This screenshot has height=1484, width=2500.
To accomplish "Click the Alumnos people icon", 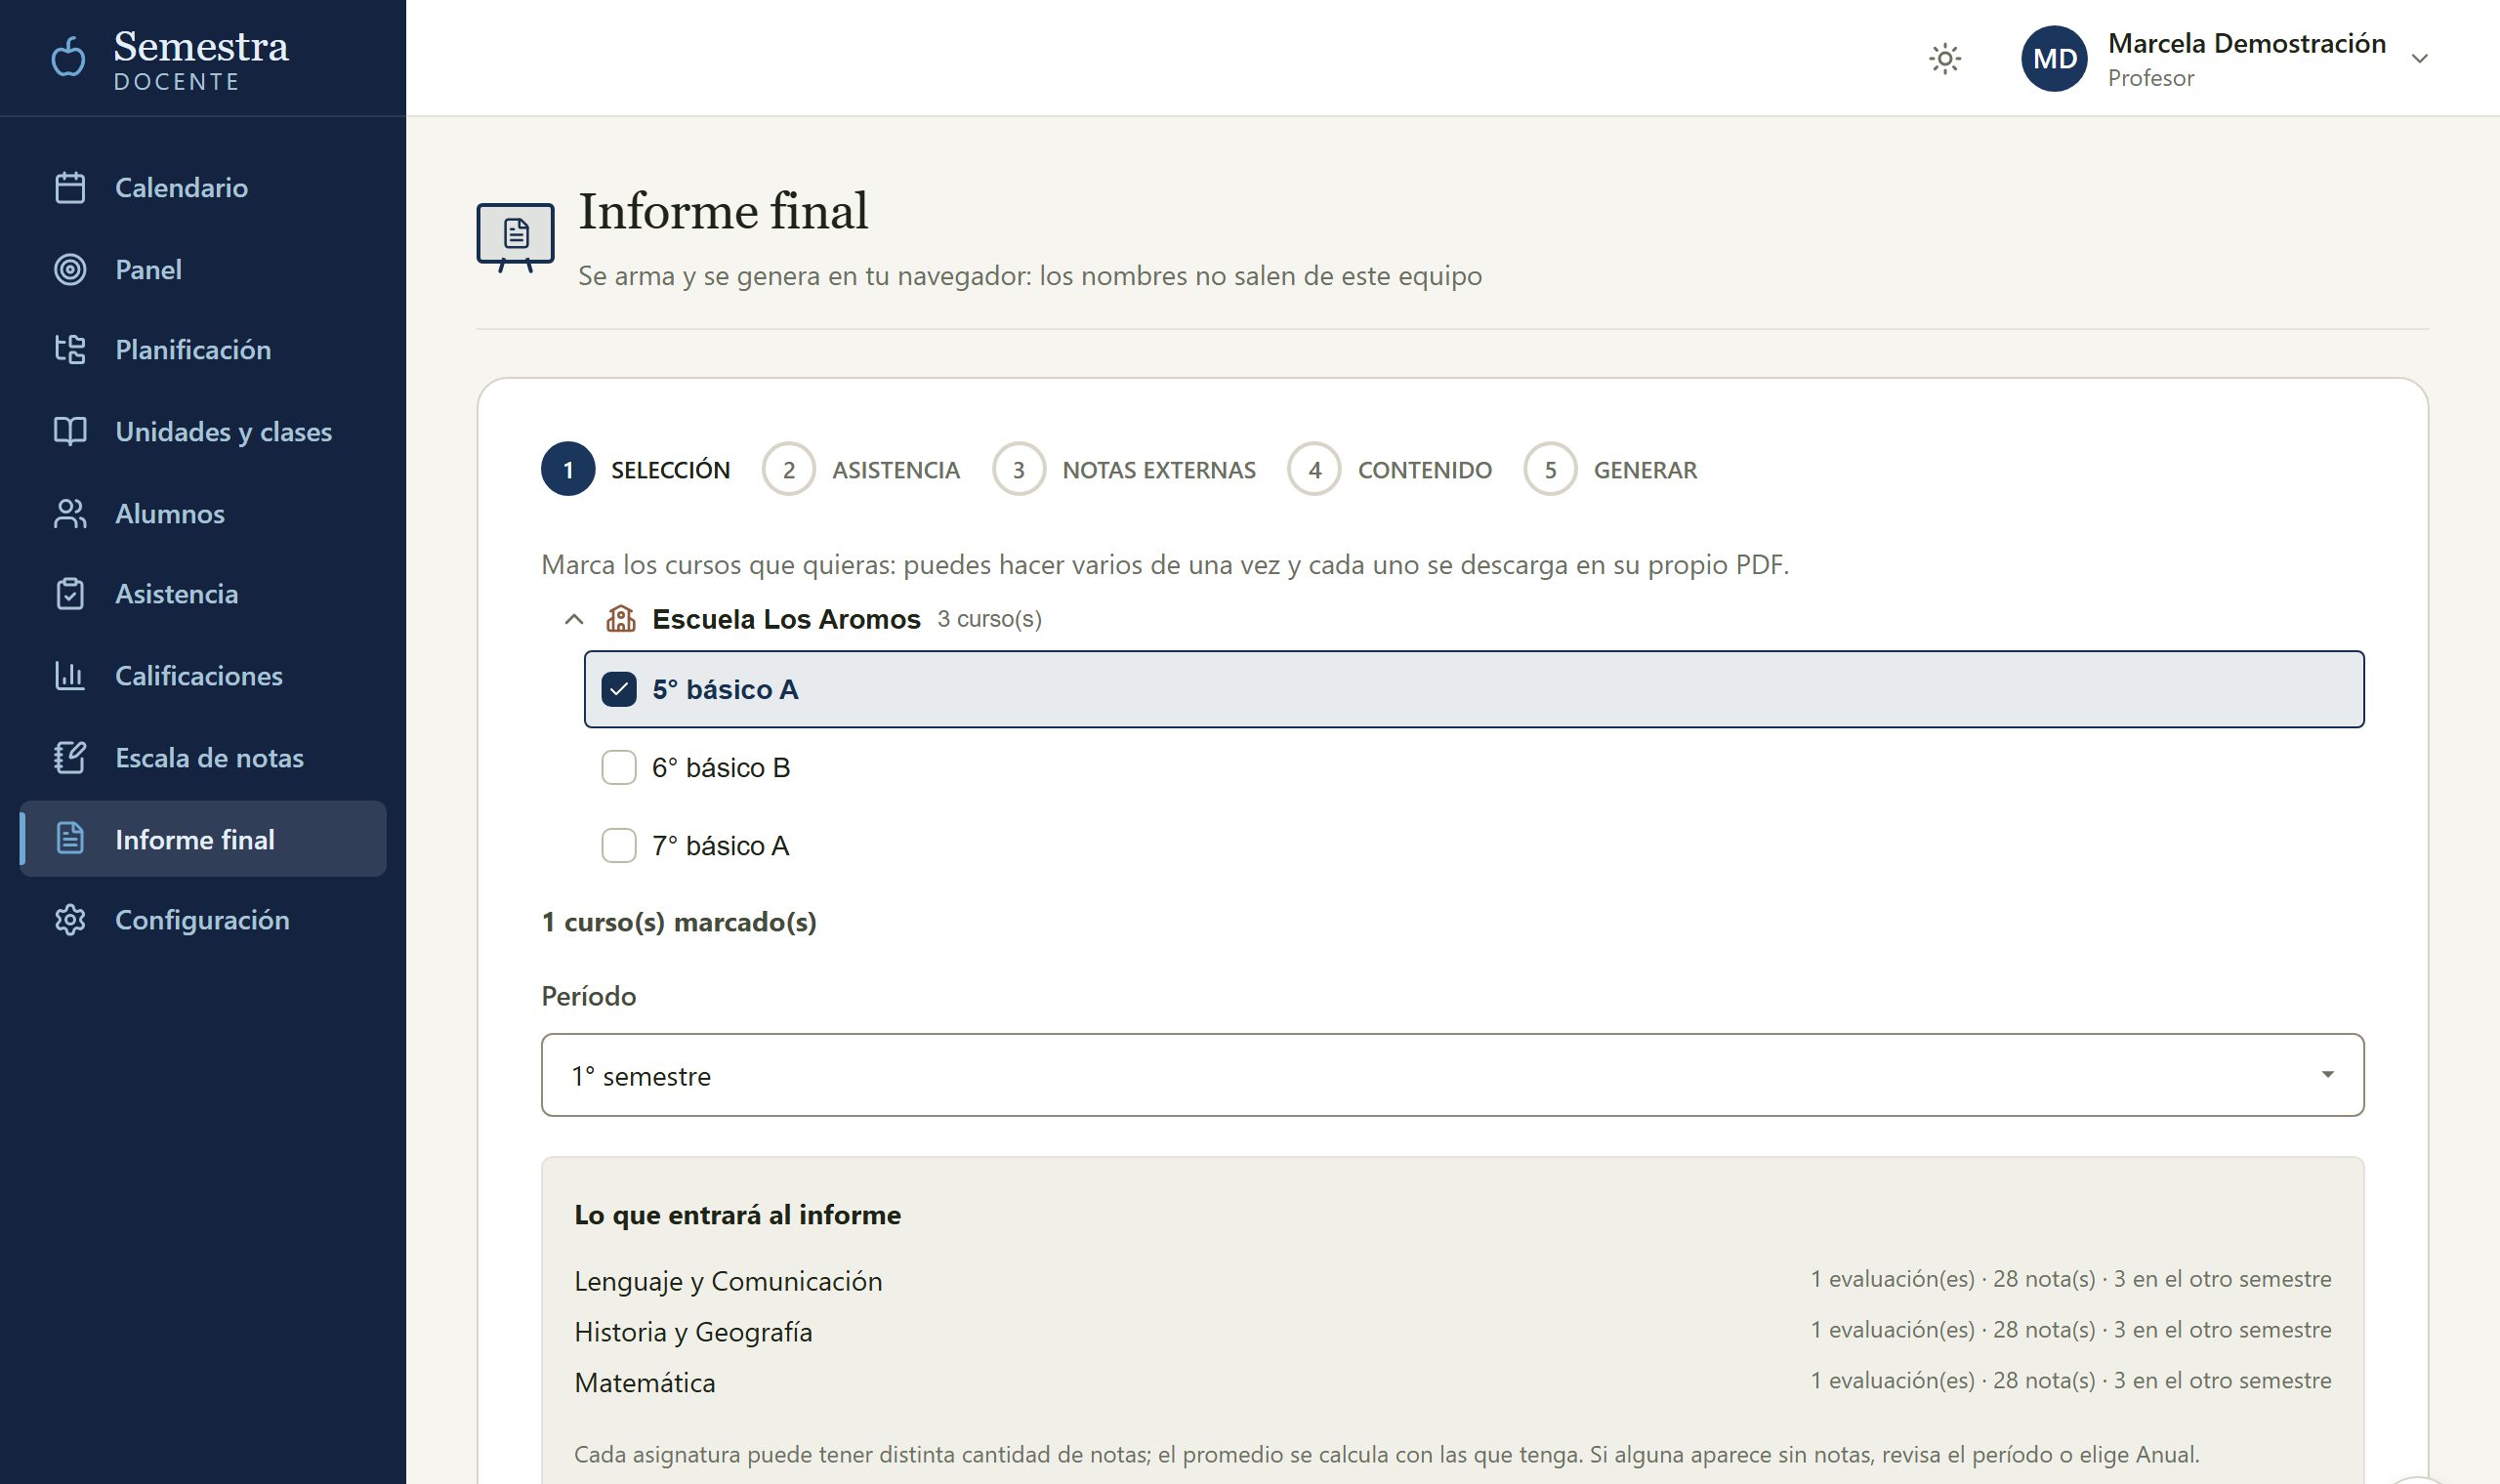I will click(x=70, y=514).
